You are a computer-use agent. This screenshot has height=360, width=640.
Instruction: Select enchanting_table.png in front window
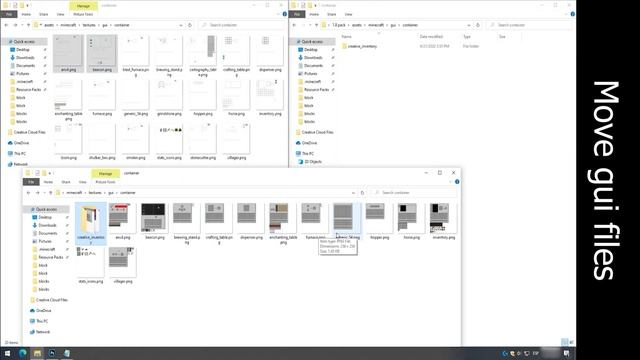click(x=282, y=223)
